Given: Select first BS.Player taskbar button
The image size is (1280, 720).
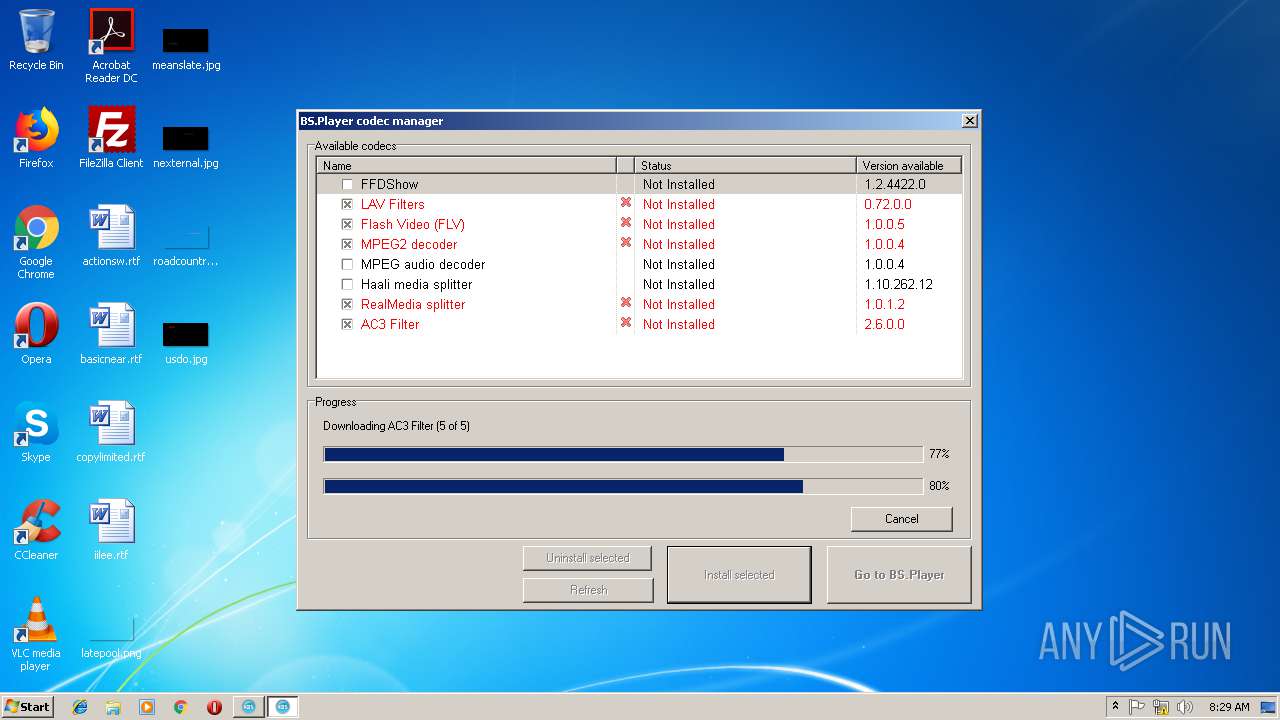Looking at the screenshot, I should coord(249,707).
